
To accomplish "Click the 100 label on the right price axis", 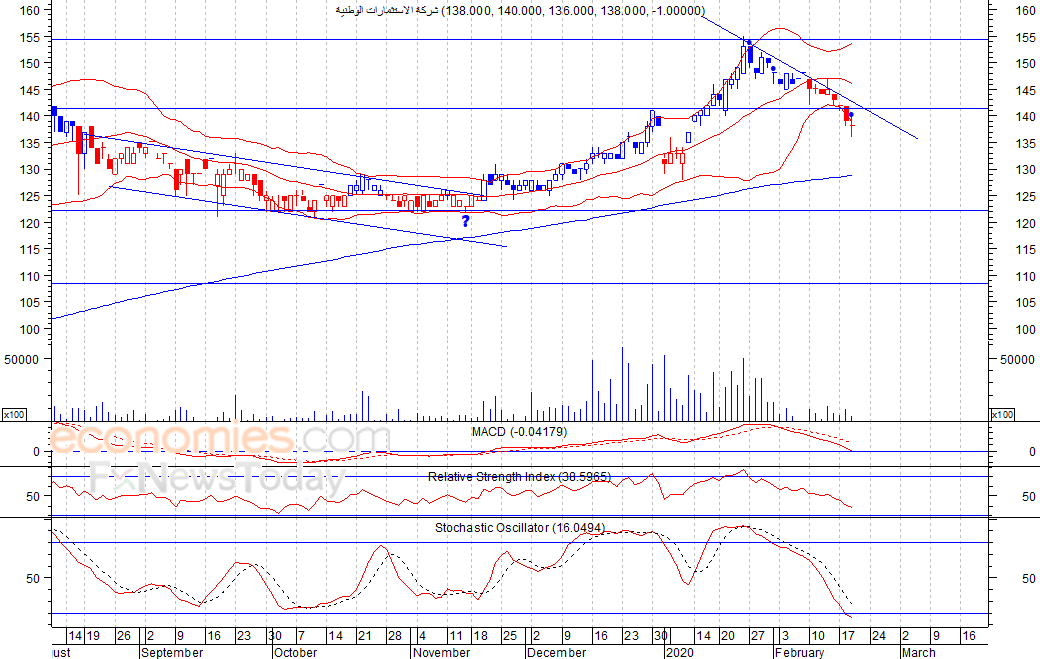I will 1025,330.
